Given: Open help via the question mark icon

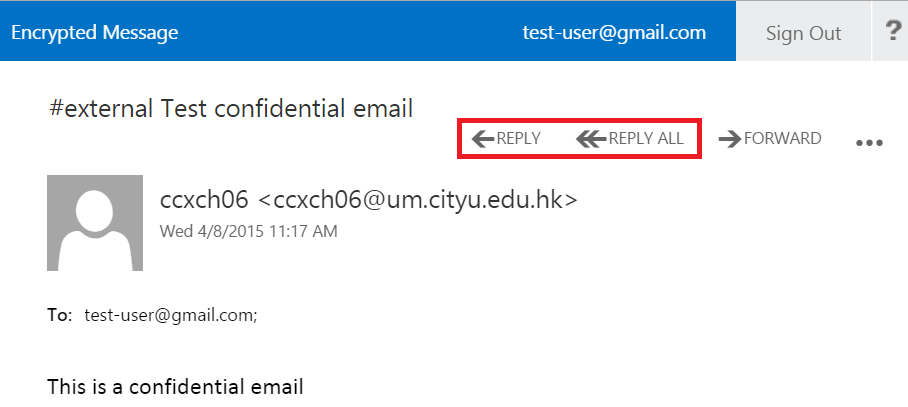Looking at the screenshot, I should (893, 32).
